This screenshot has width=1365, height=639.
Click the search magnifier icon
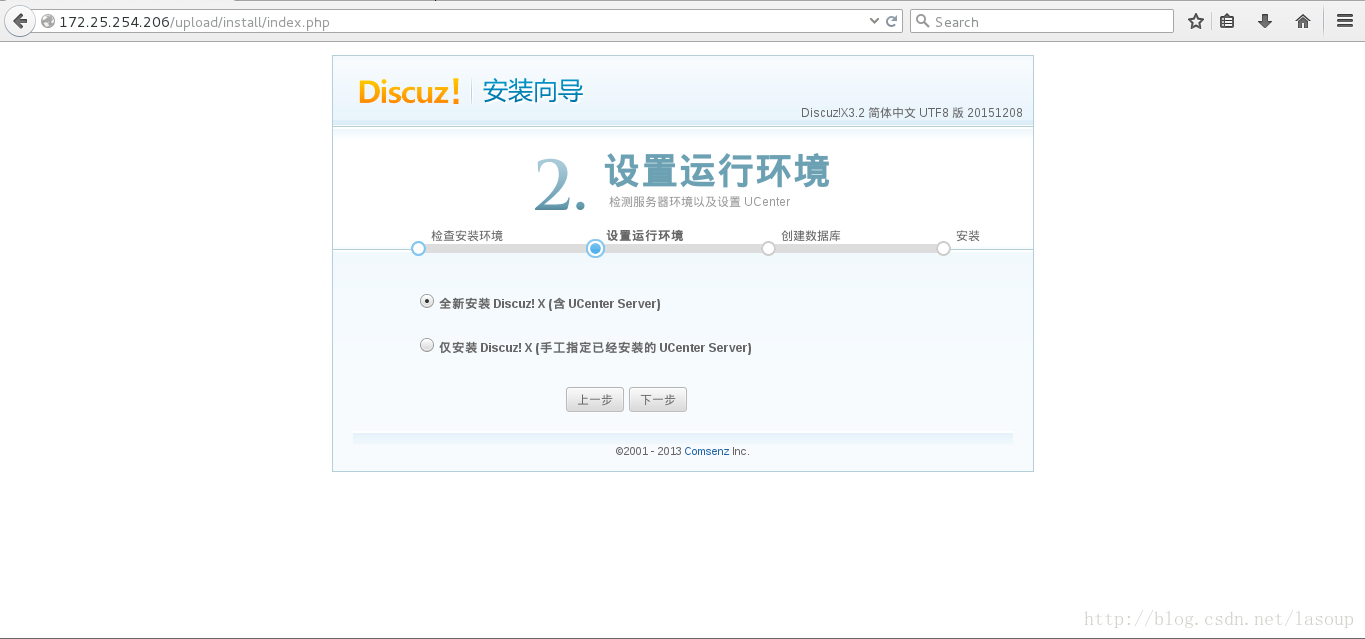coord(923,21)
